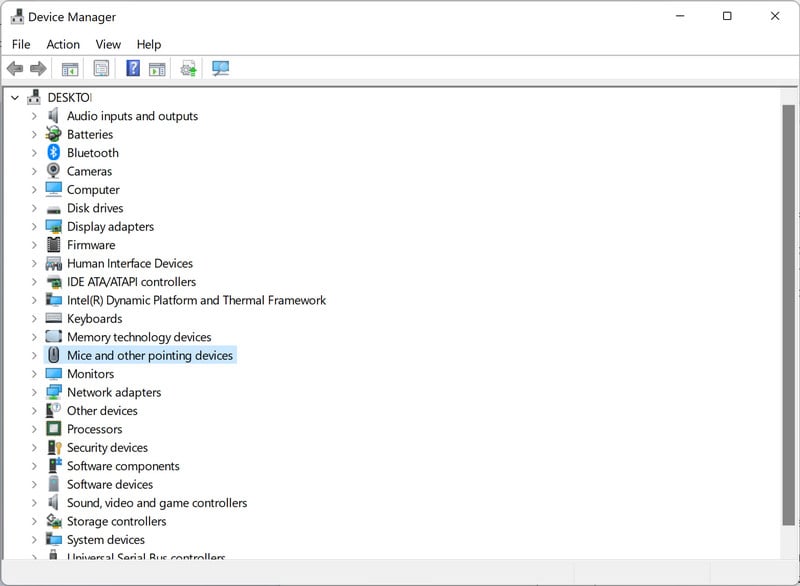The width and height of the screenshot is (800, 586).
Task: Open the Properties toolbar icon
Action: 101,68
